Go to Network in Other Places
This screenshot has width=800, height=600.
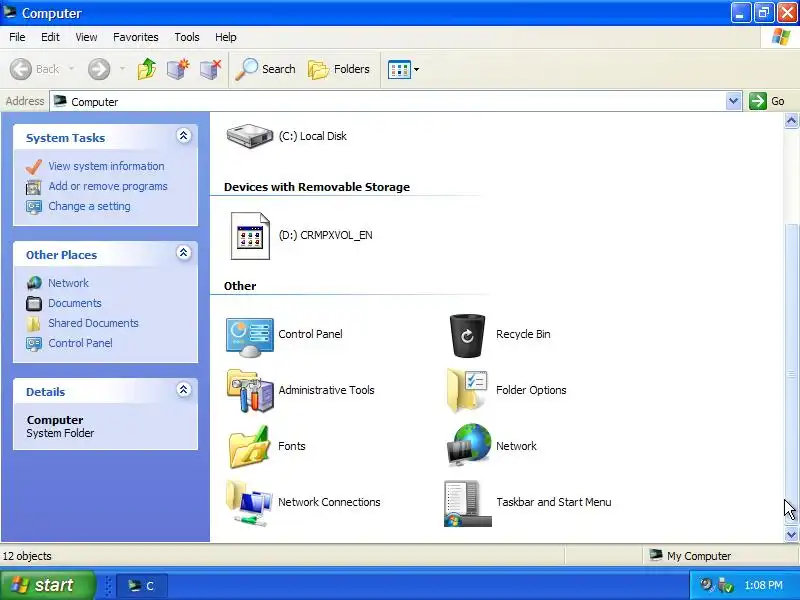[x=68, y=283]
